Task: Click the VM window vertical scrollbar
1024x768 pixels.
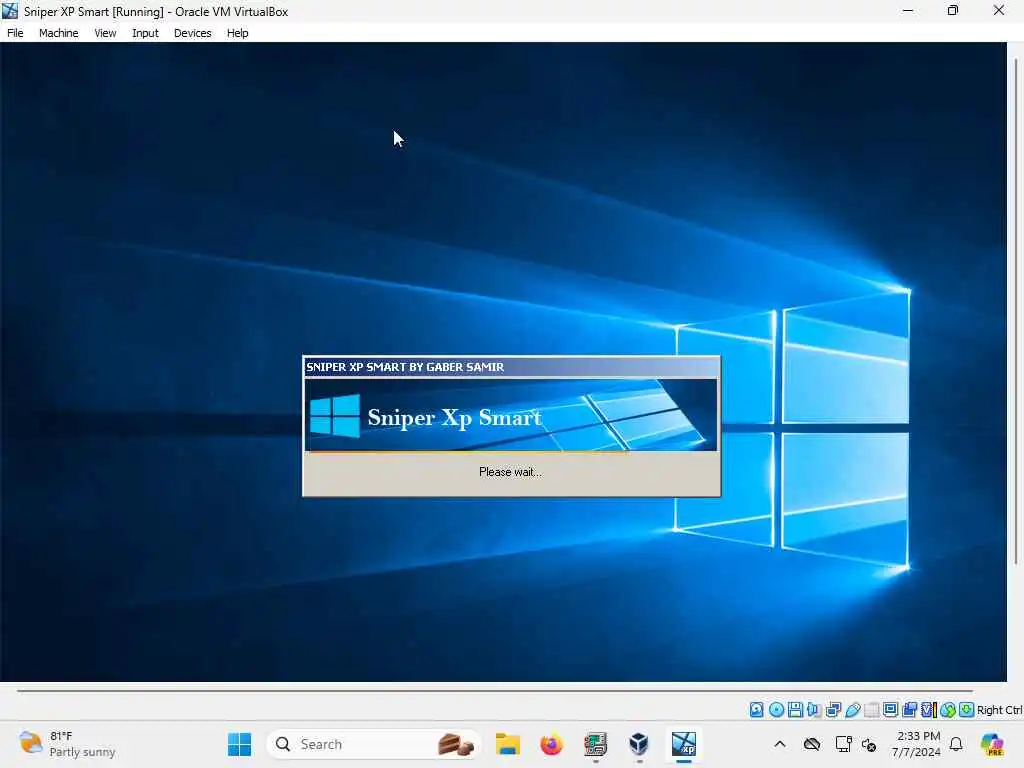Action: [x=1016, y=311]
